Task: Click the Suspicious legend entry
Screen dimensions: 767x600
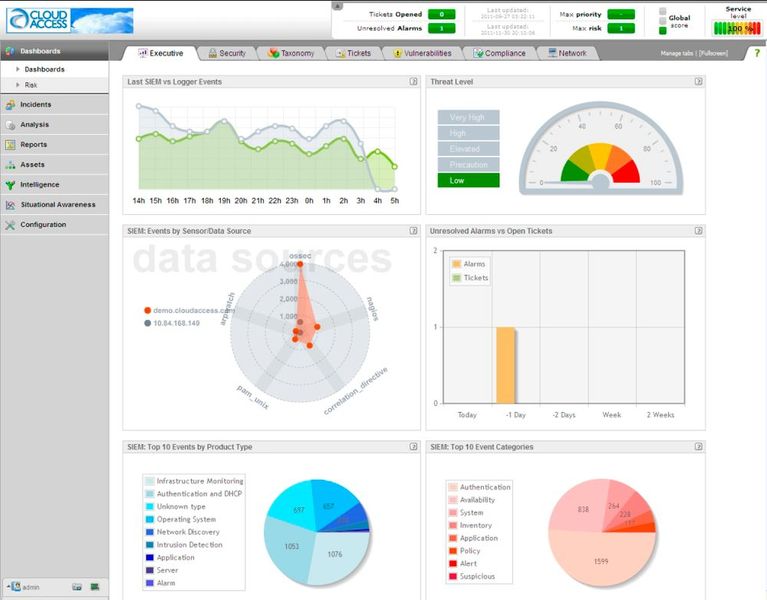Action: pos(472,577)
